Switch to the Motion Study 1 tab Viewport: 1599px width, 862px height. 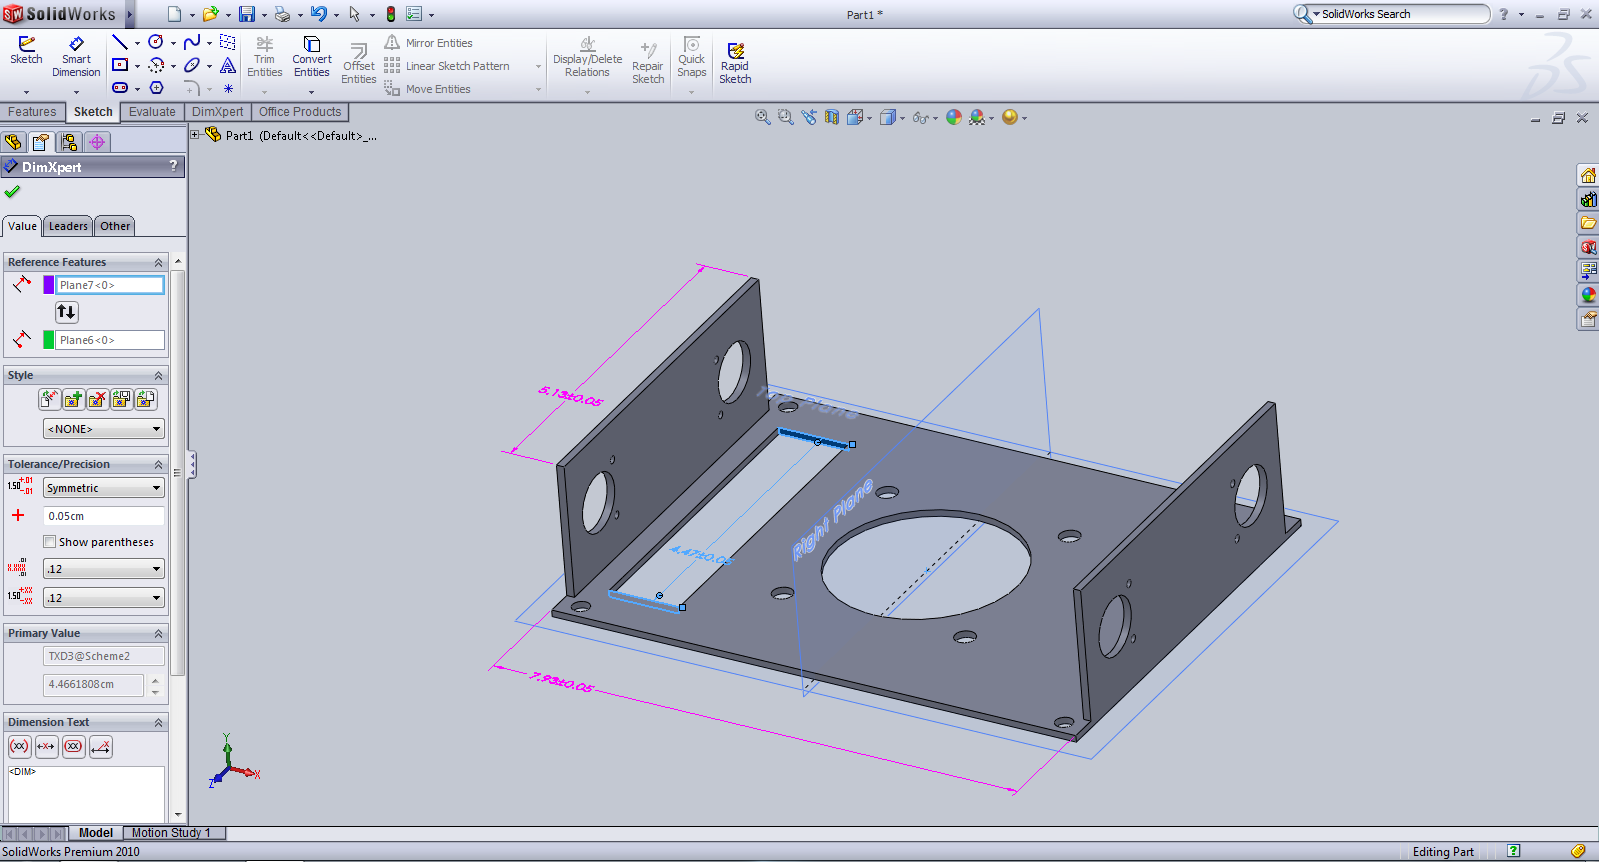click(171, 833)
